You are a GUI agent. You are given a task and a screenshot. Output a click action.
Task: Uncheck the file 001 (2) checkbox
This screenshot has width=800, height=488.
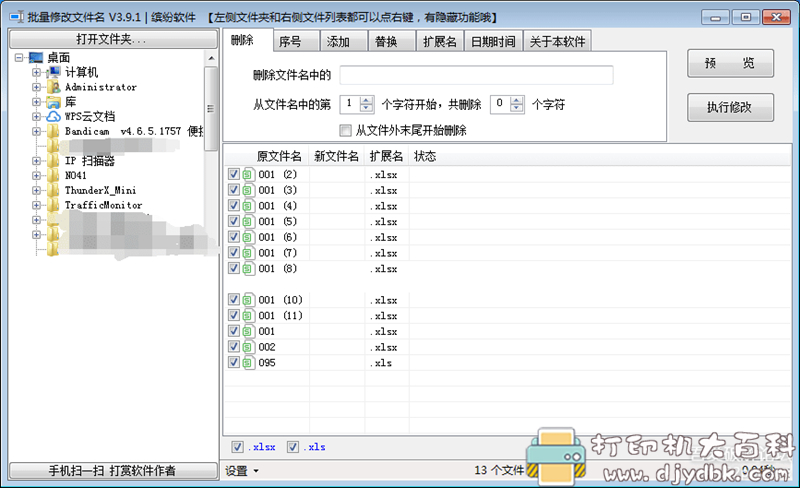coord(234,174)
